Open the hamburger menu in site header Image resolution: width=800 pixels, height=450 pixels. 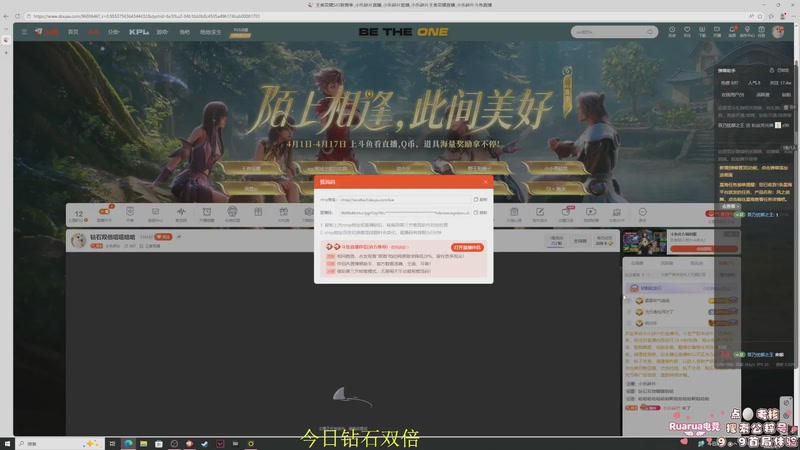tap(24, 32)
